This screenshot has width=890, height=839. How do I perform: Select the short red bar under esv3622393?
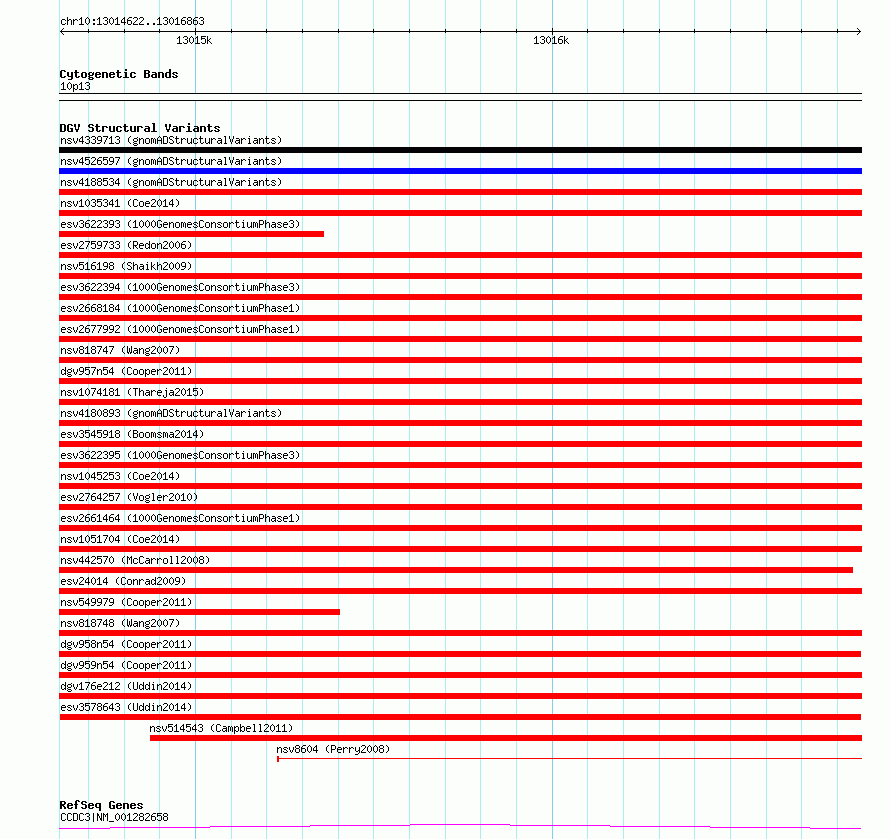(191, 234)
